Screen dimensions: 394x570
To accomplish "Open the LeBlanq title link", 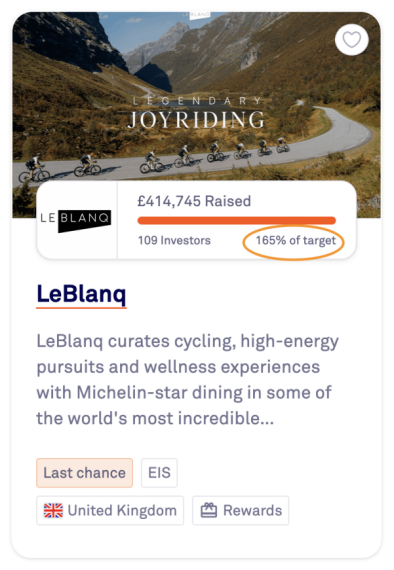I will coord(81,294).
